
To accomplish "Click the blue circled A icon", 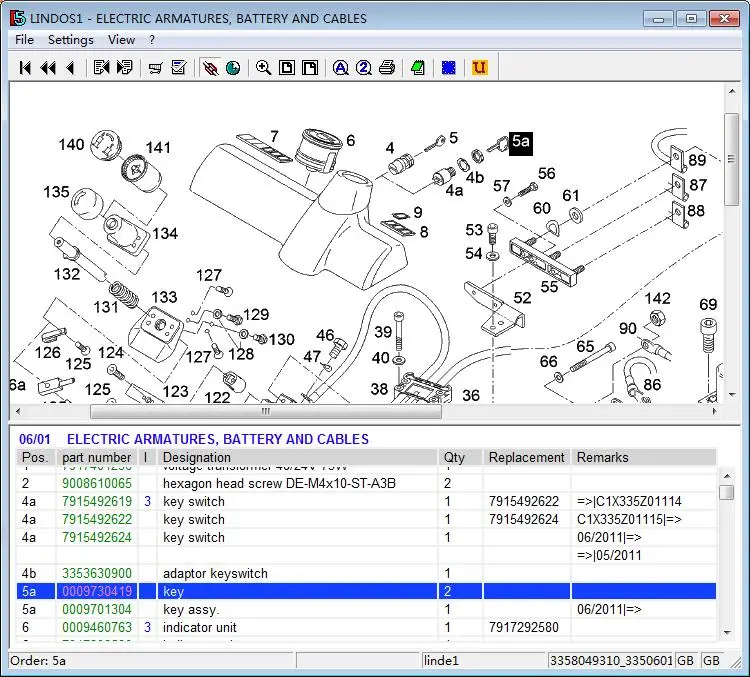I will [340, 68].
